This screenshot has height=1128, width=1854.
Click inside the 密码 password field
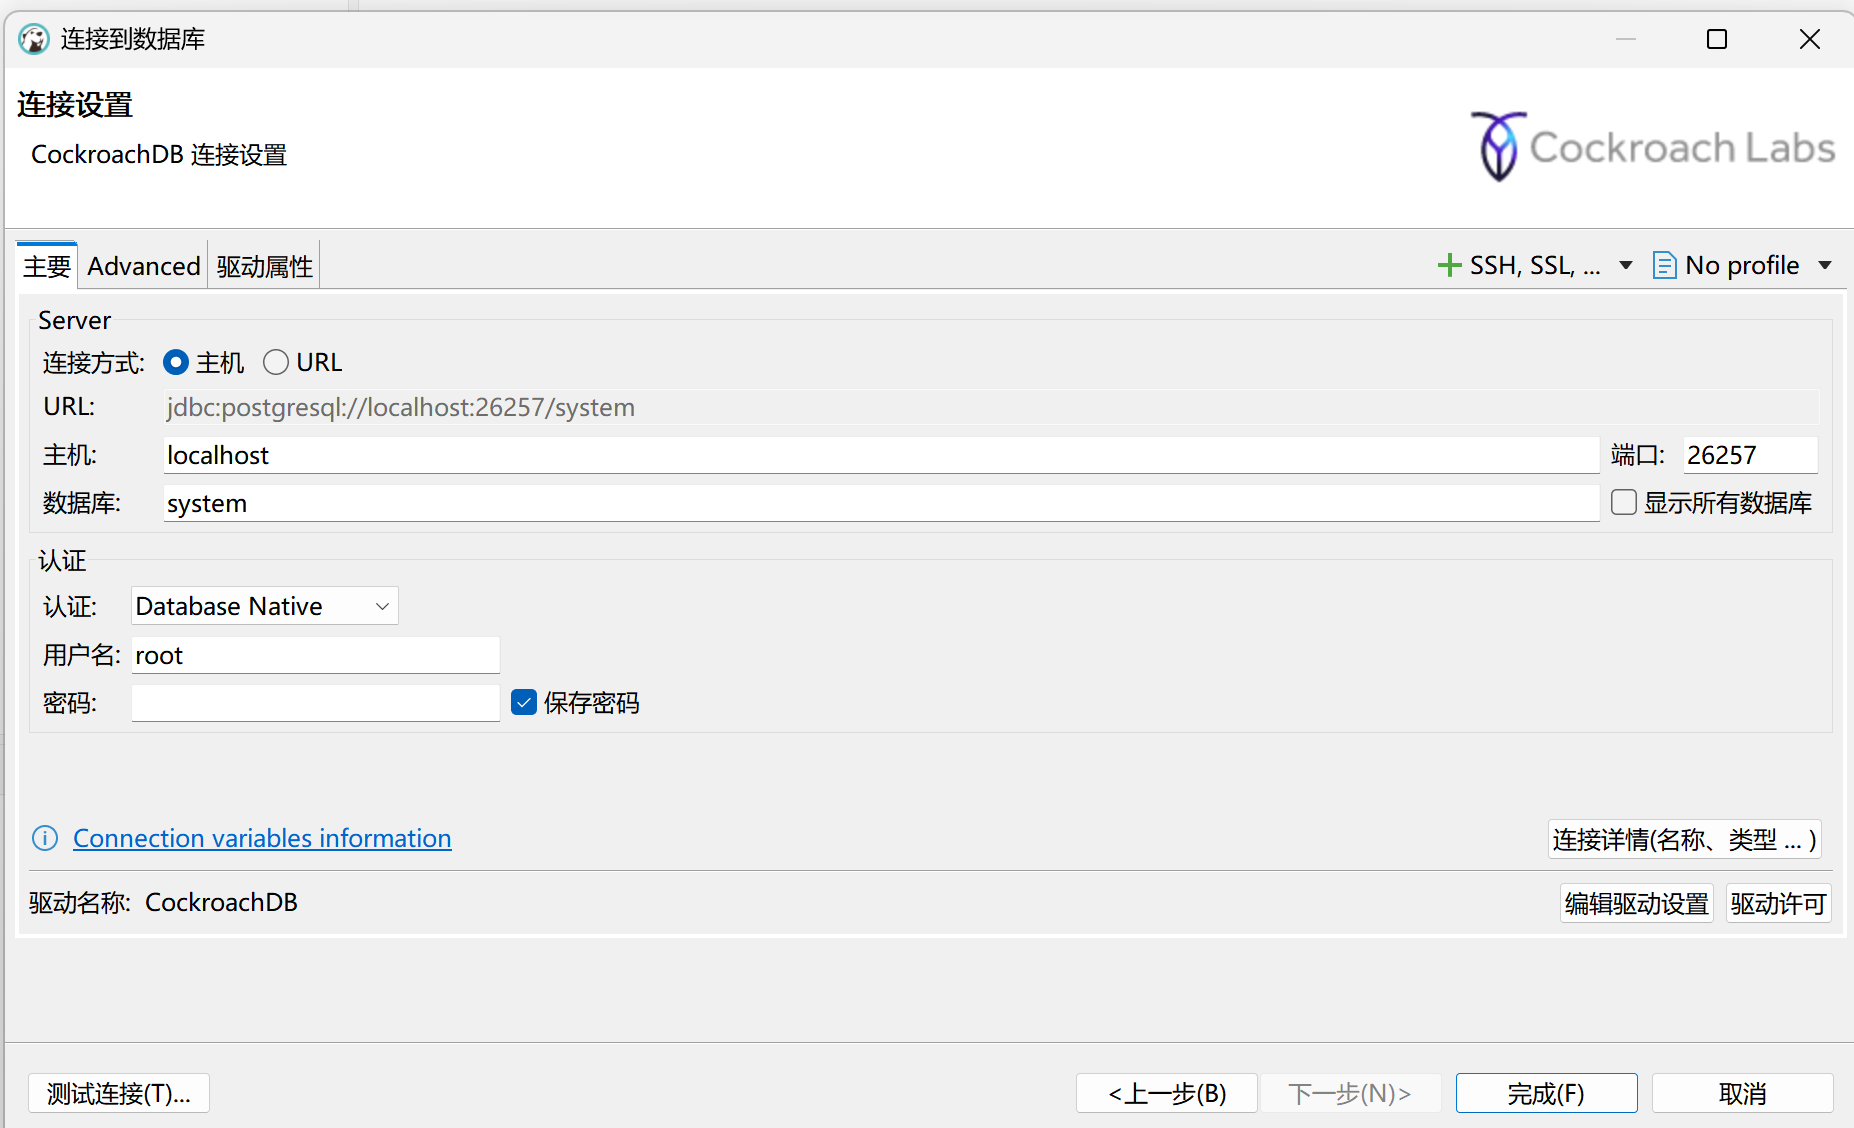[313, 702]
